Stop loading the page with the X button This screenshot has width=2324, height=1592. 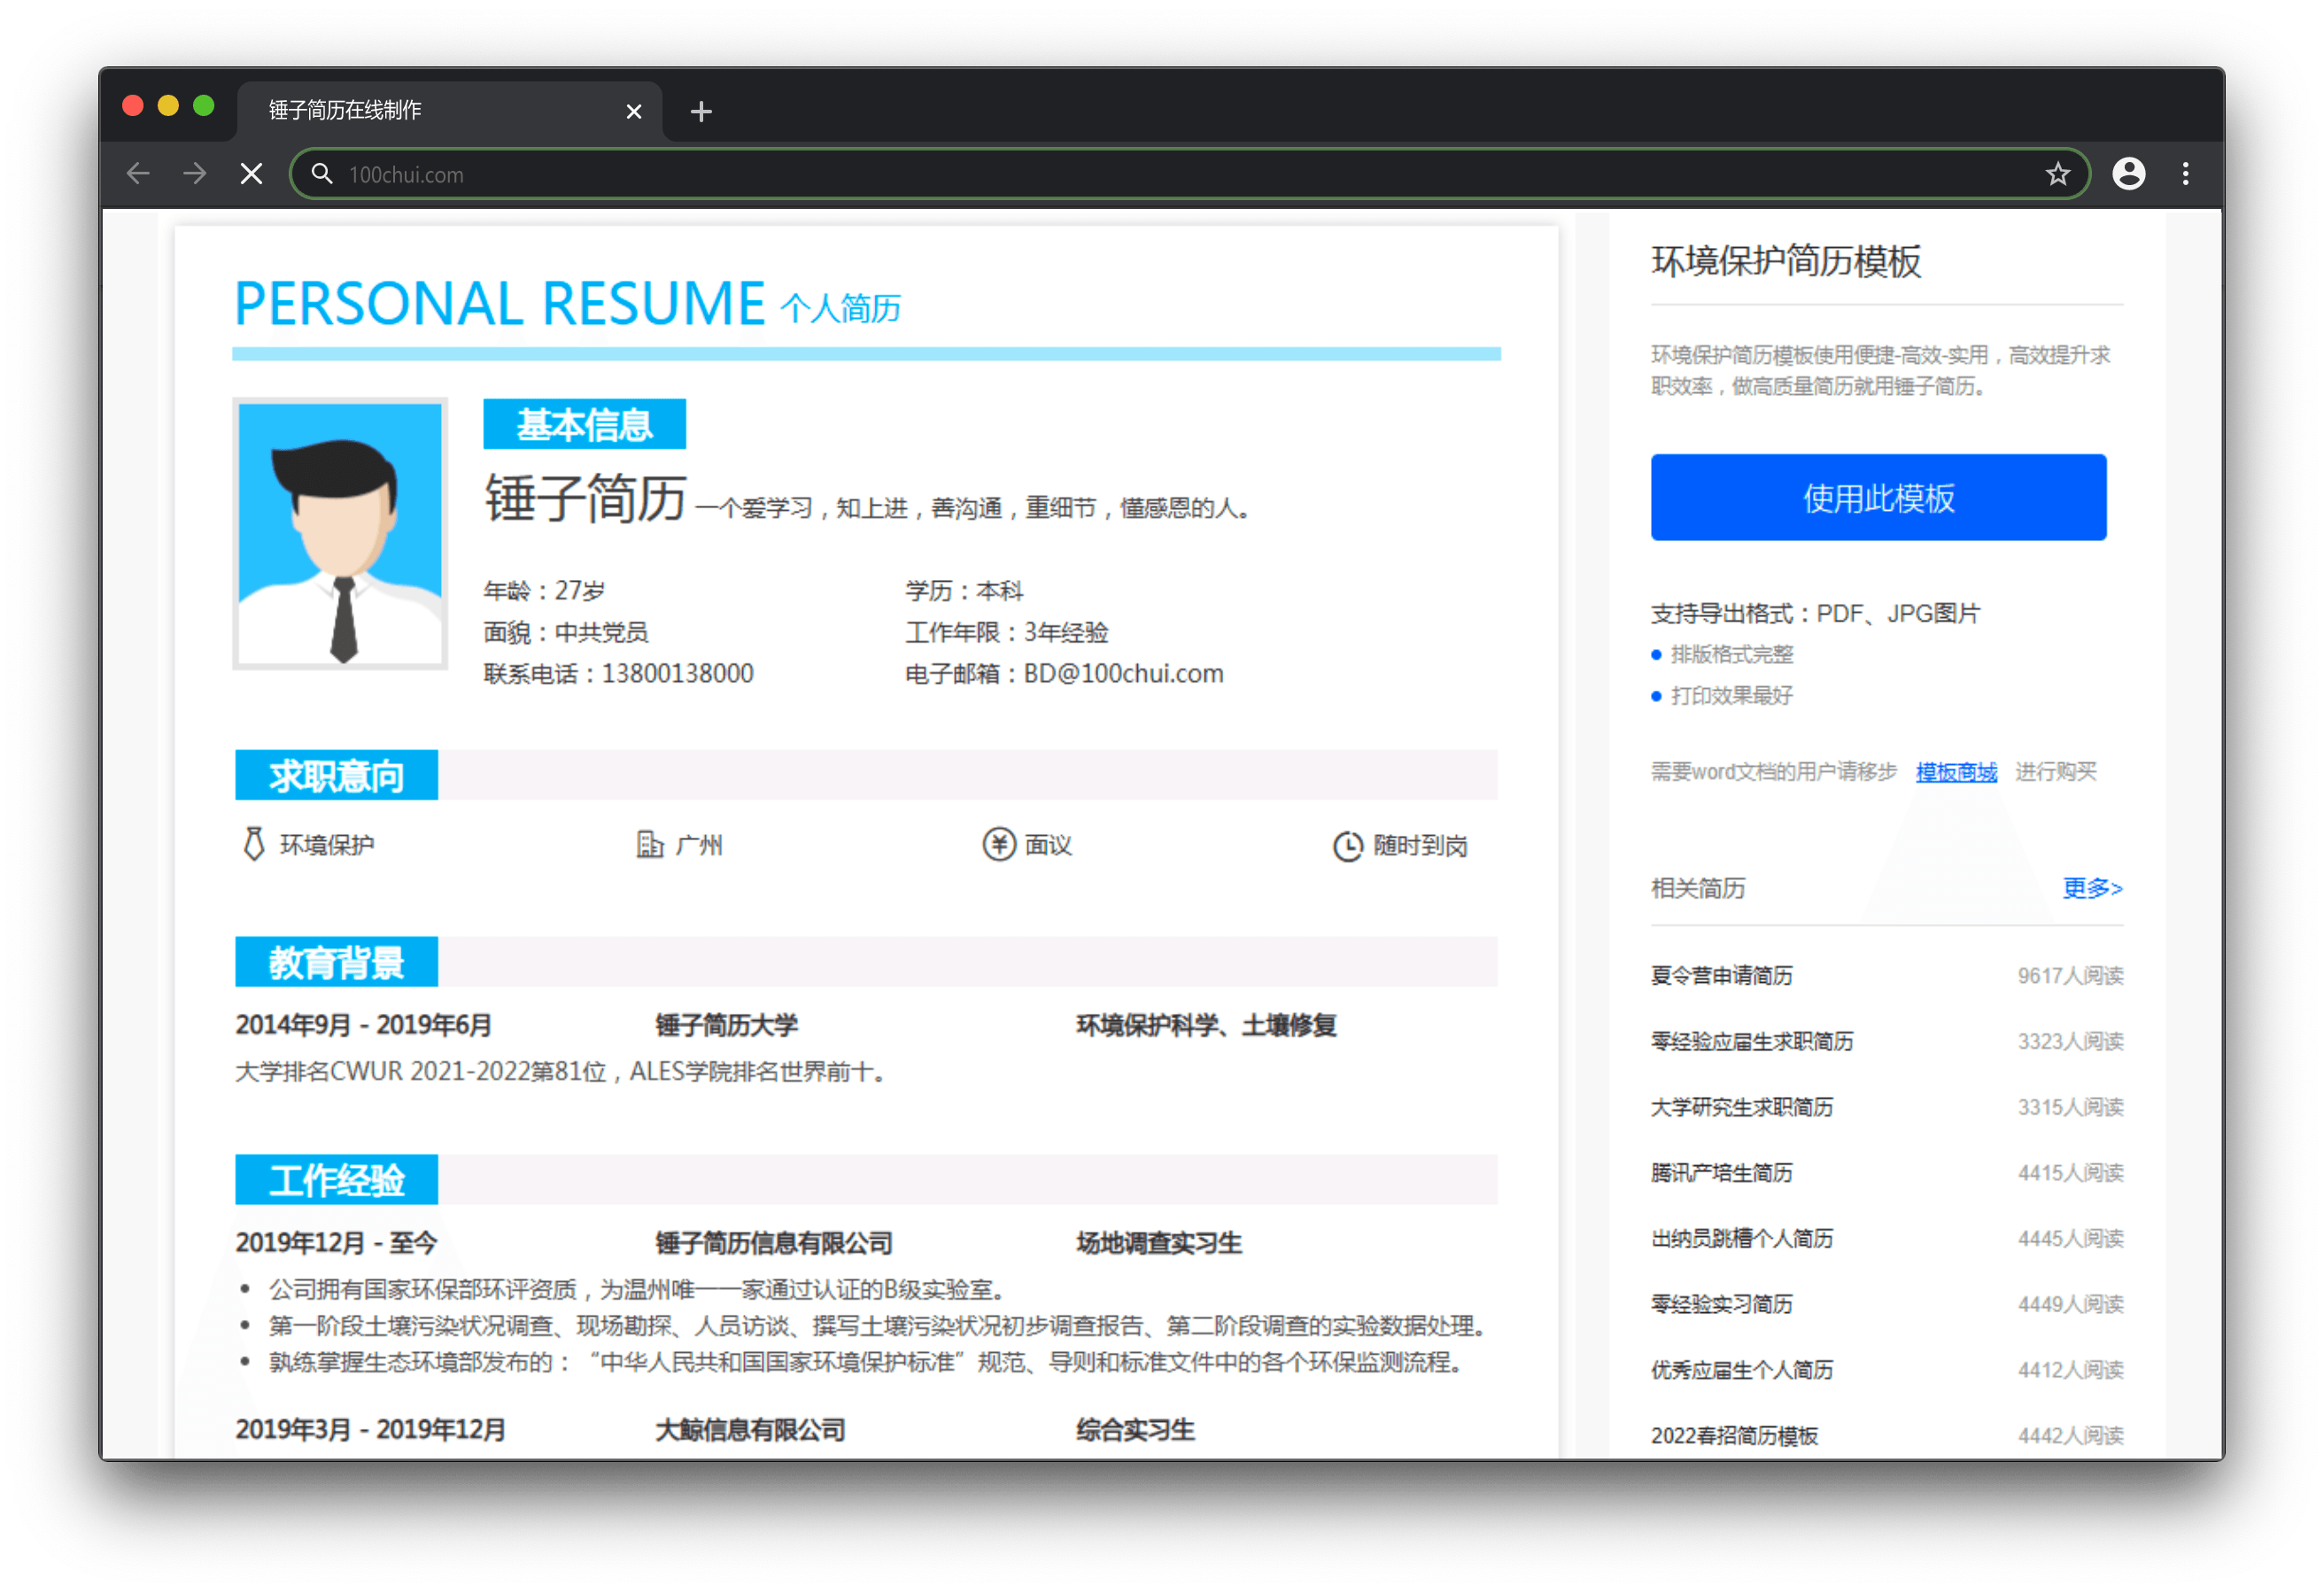click(x=252, y=174)
